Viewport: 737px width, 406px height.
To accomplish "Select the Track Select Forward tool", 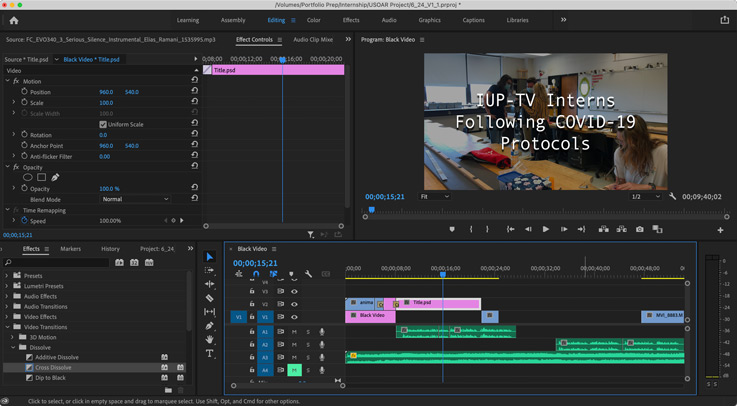I will tap(210, 270).
